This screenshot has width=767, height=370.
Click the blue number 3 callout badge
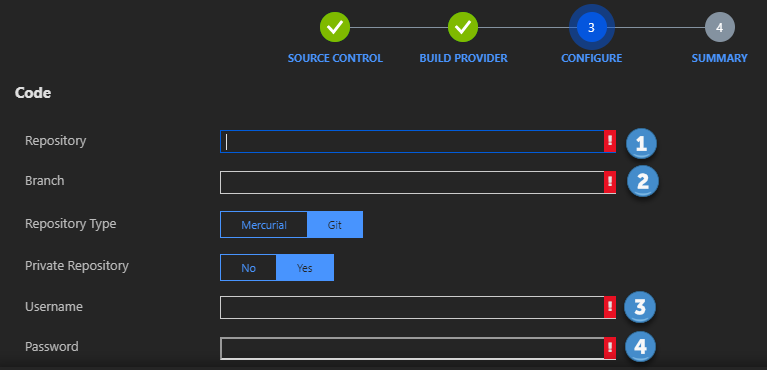pos(639,307)
